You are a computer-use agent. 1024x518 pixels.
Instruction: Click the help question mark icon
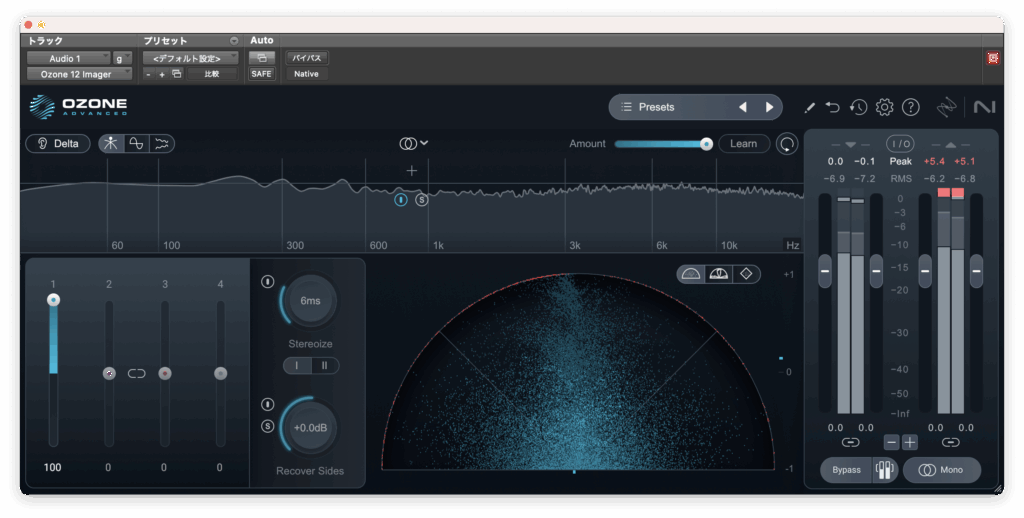click(x=910, y=107)
